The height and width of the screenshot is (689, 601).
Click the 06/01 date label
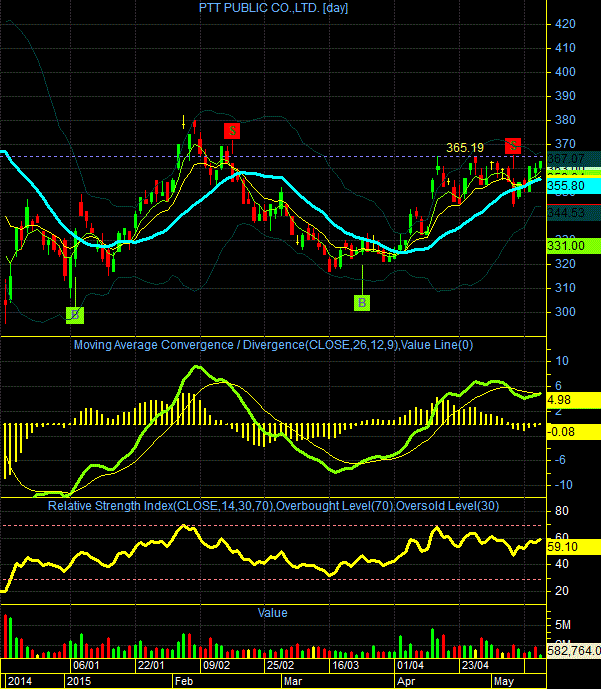tap(86, 665)
